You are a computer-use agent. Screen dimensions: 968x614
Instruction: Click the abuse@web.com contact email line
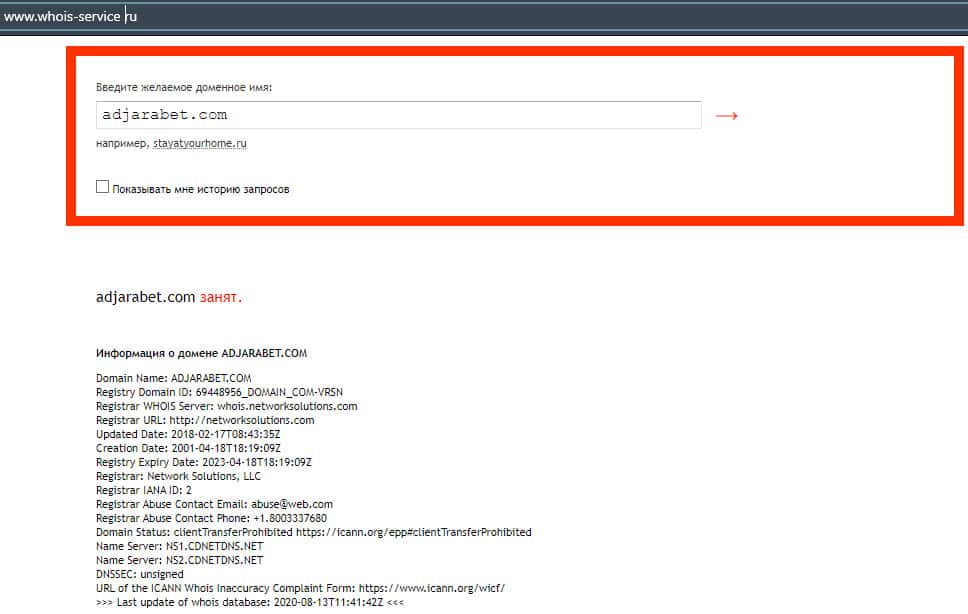pos(214,504)
